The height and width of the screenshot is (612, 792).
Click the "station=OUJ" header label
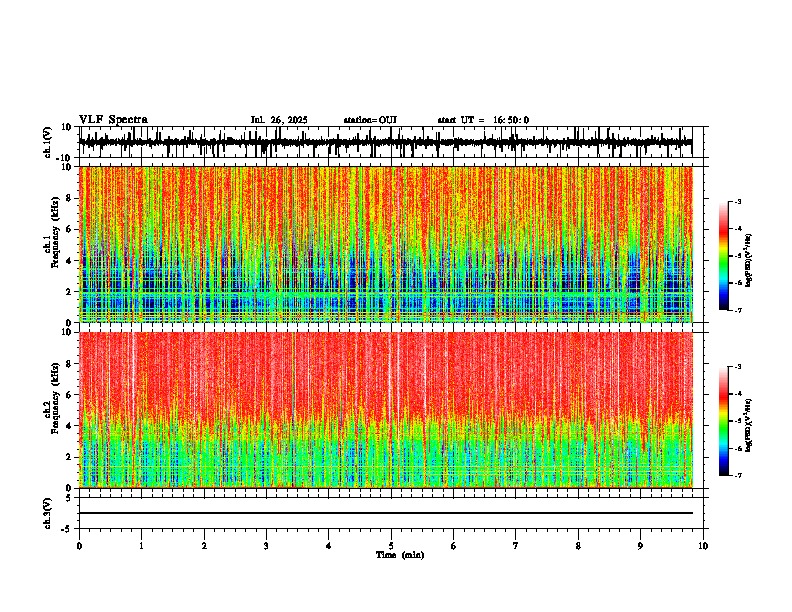pyautogui.click(x=370, y=120)
